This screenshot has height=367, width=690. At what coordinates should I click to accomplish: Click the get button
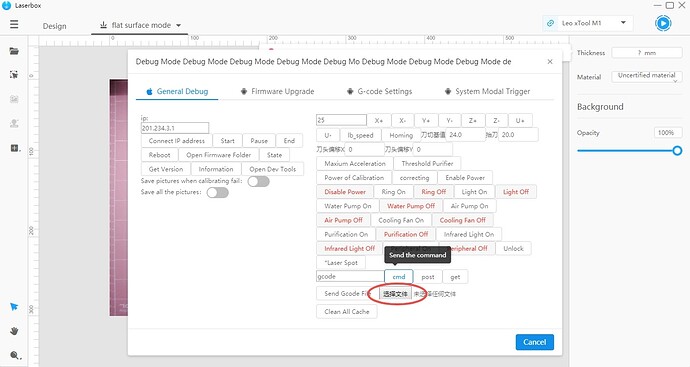(455, 277)
